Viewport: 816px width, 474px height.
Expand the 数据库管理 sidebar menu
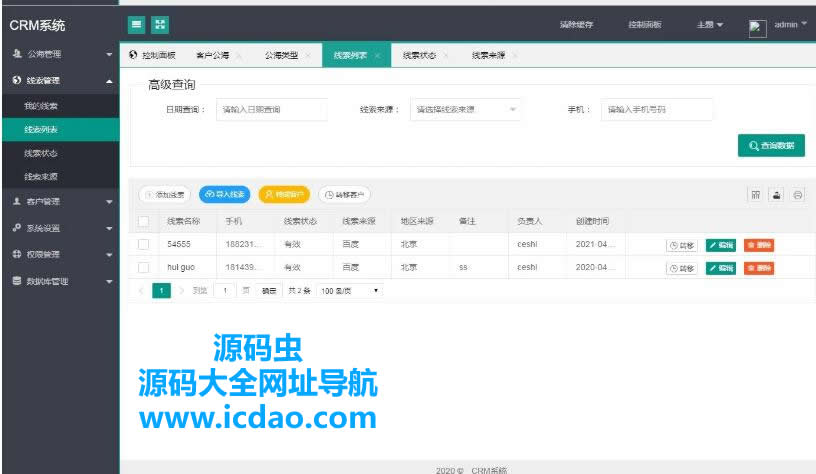pos(61,281)
